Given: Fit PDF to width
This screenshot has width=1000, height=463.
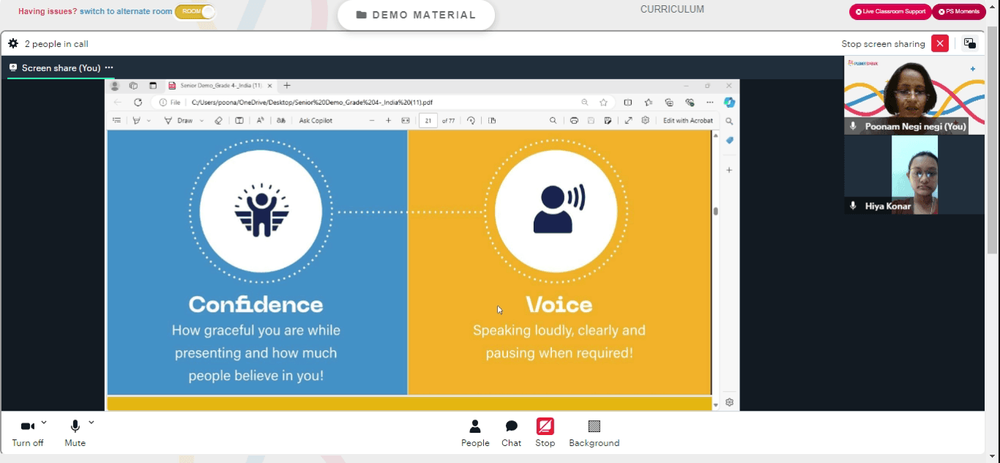Looking at the screenshot, I should pyautogui.click(x=405, y=120).
